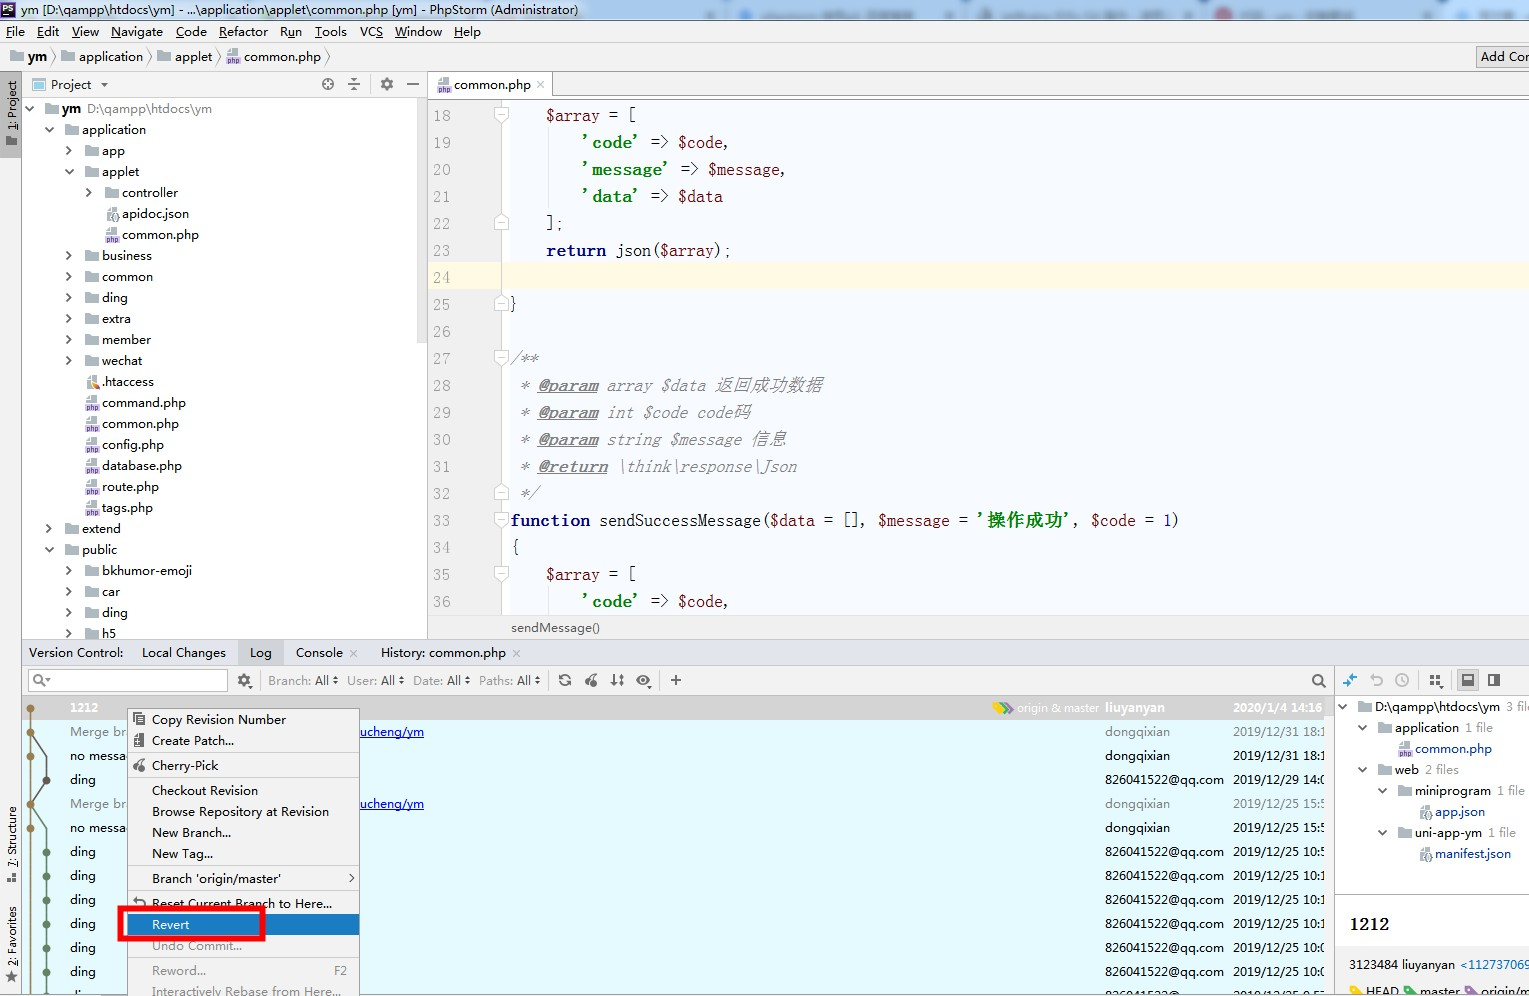Open the Branch filter dropdown

pyautogui.click(x=302, y=680)
